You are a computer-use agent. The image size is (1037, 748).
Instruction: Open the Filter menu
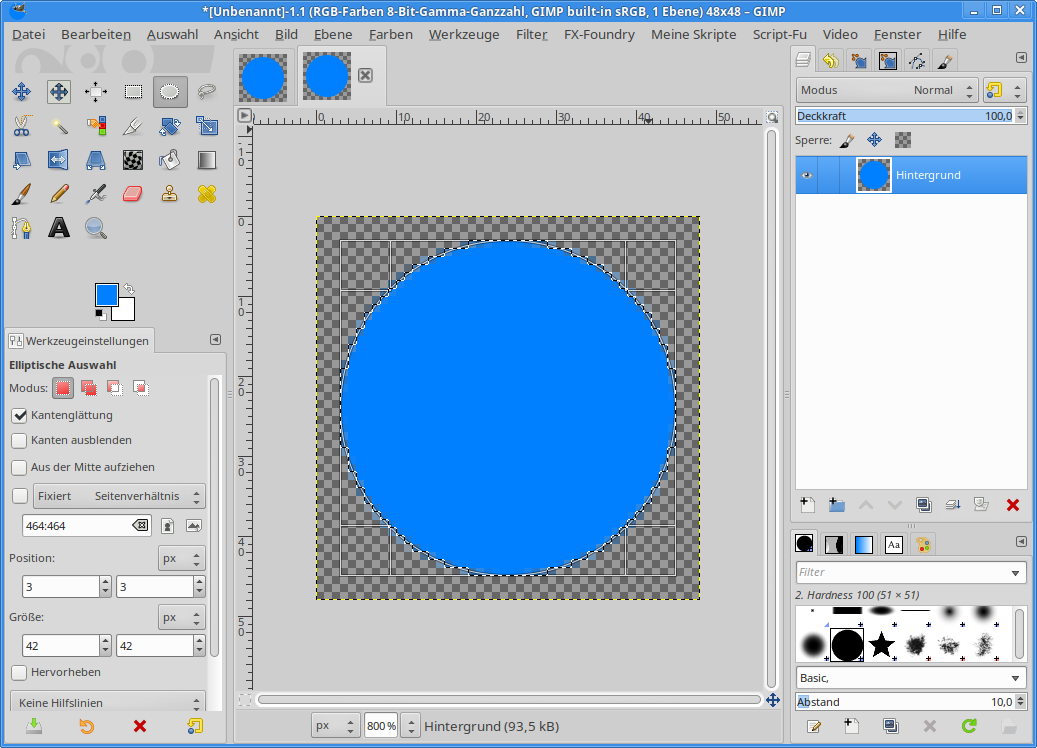tap(531, 34)
